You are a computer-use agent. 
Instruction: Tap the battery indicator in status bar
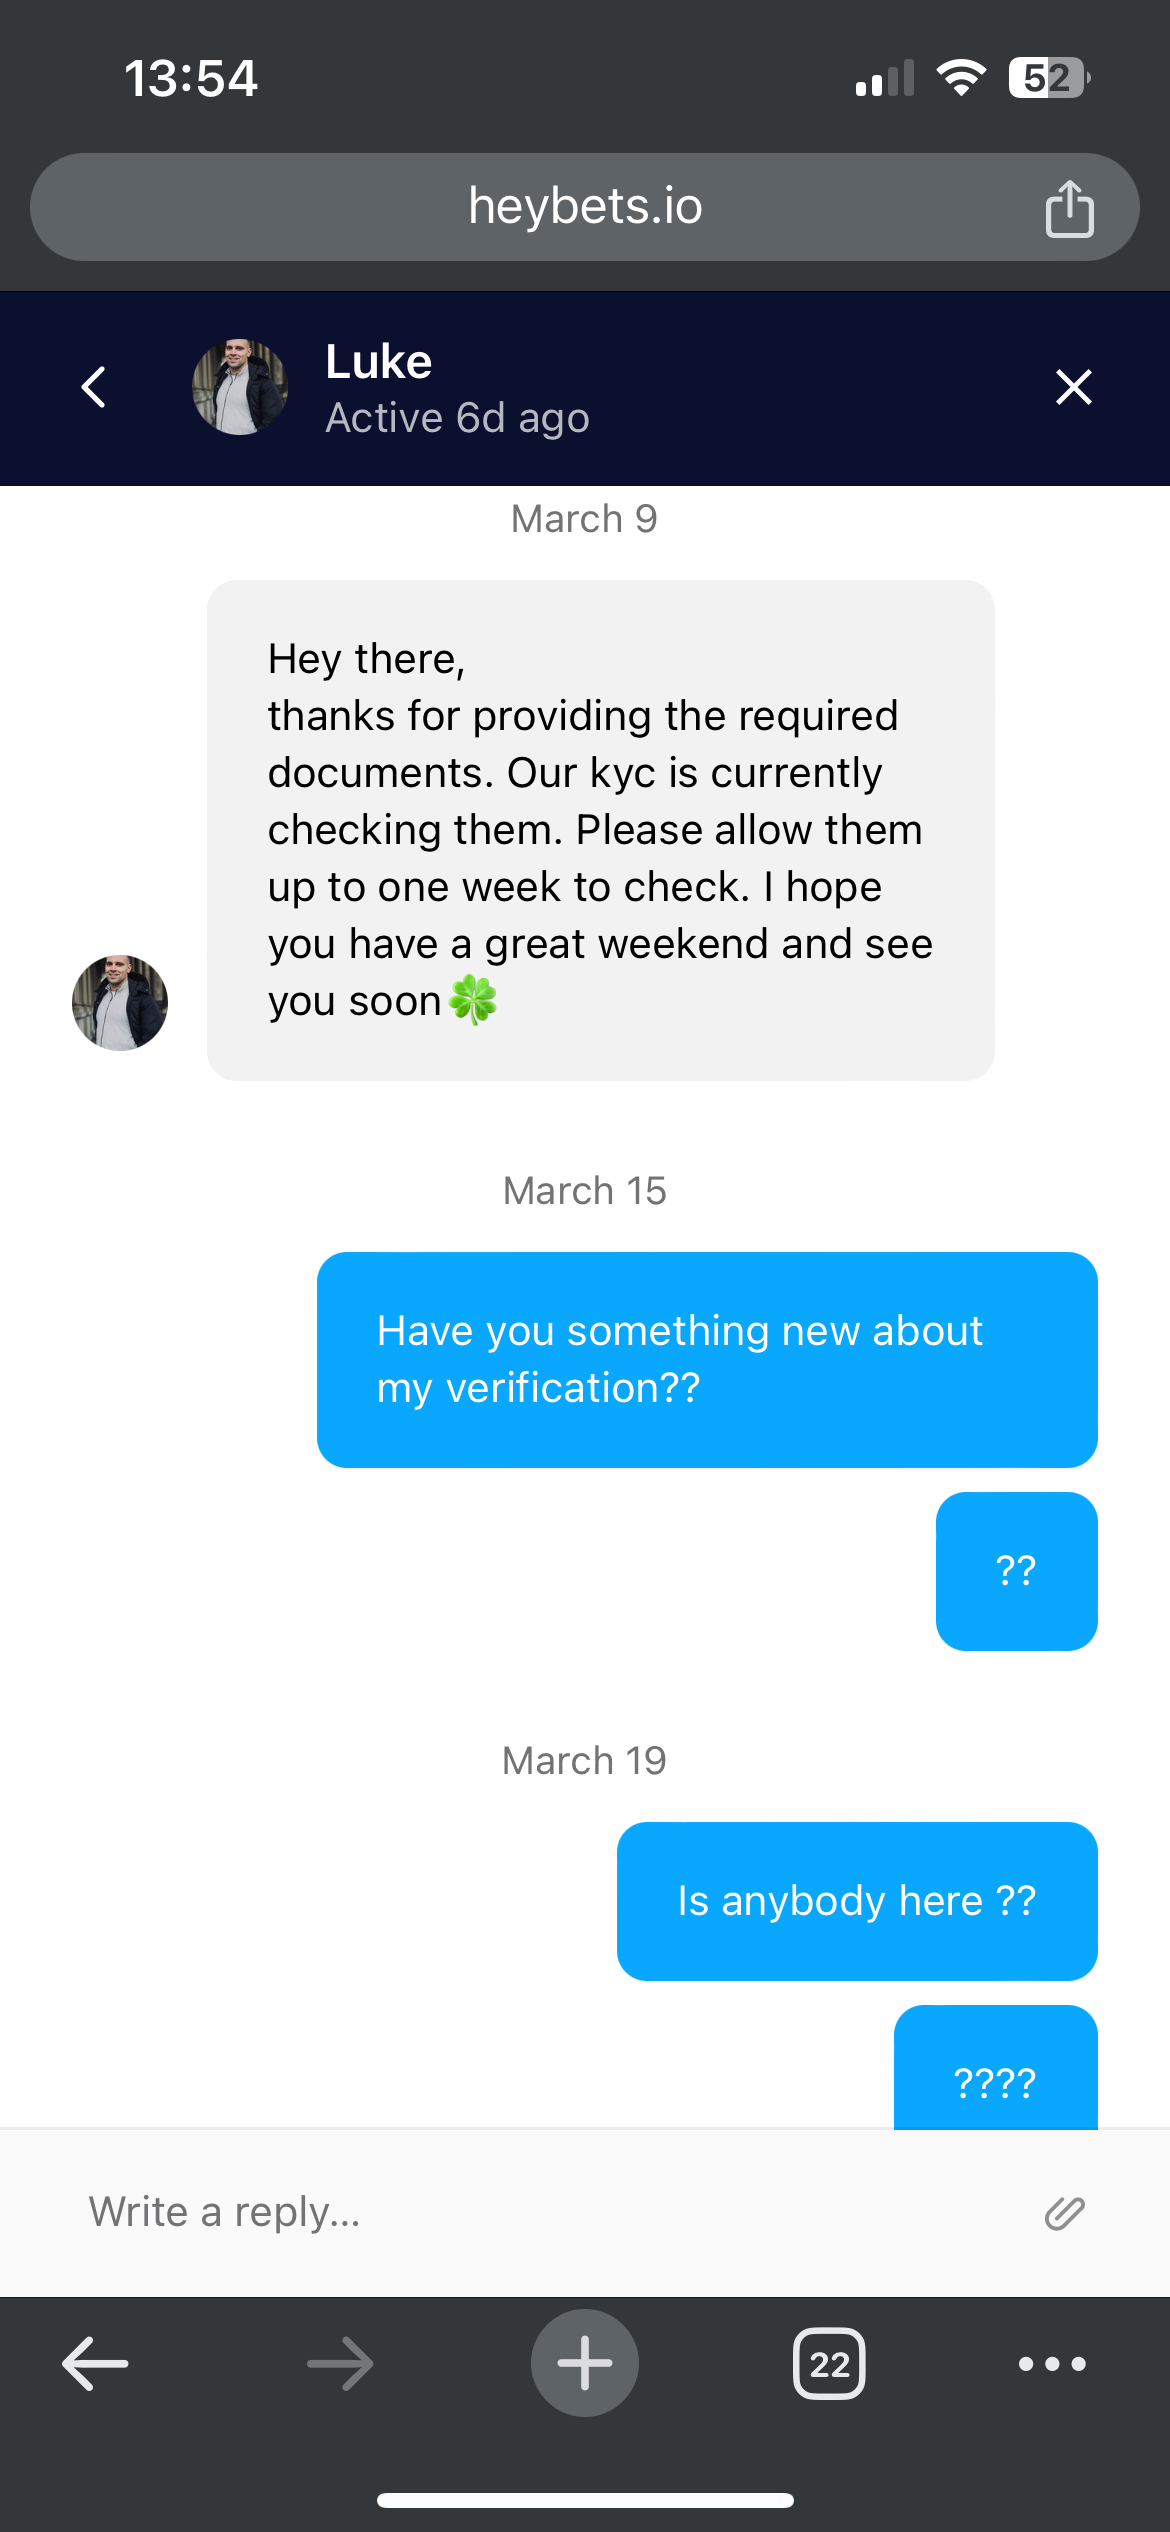pos(1048,78)
